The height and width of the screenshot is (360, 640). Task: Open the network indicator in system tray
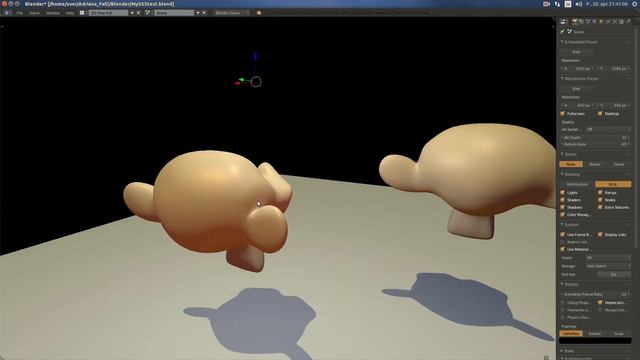557,4
